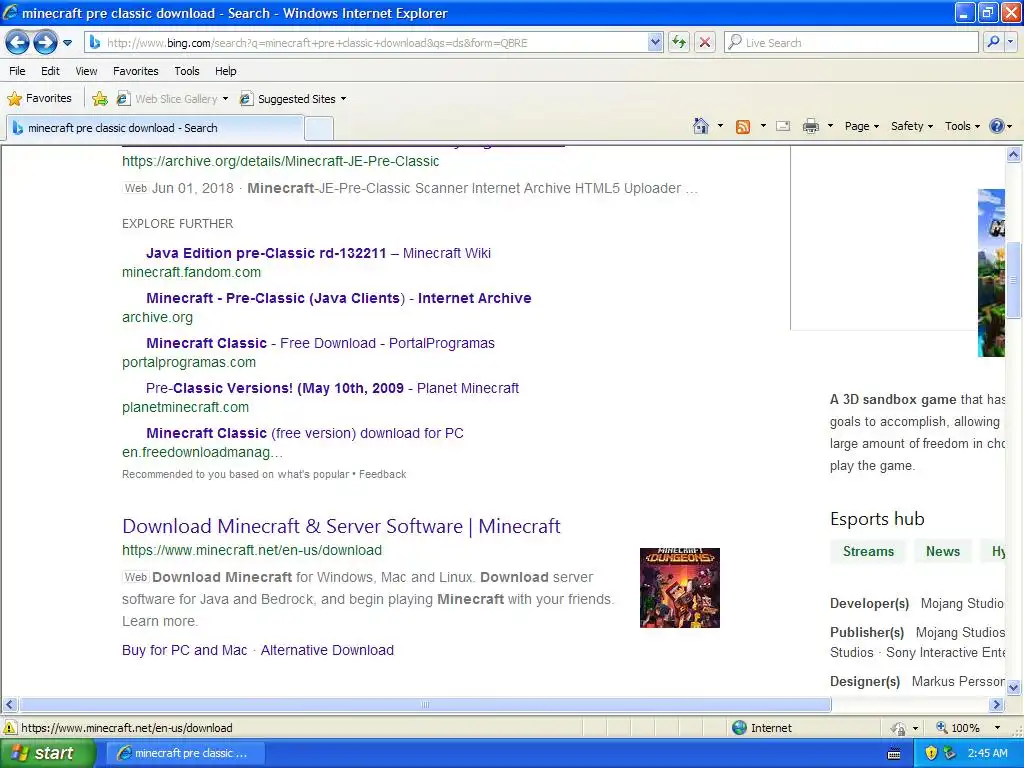
Task: Click the status bar warning shield icon
Action: point(10,728)
